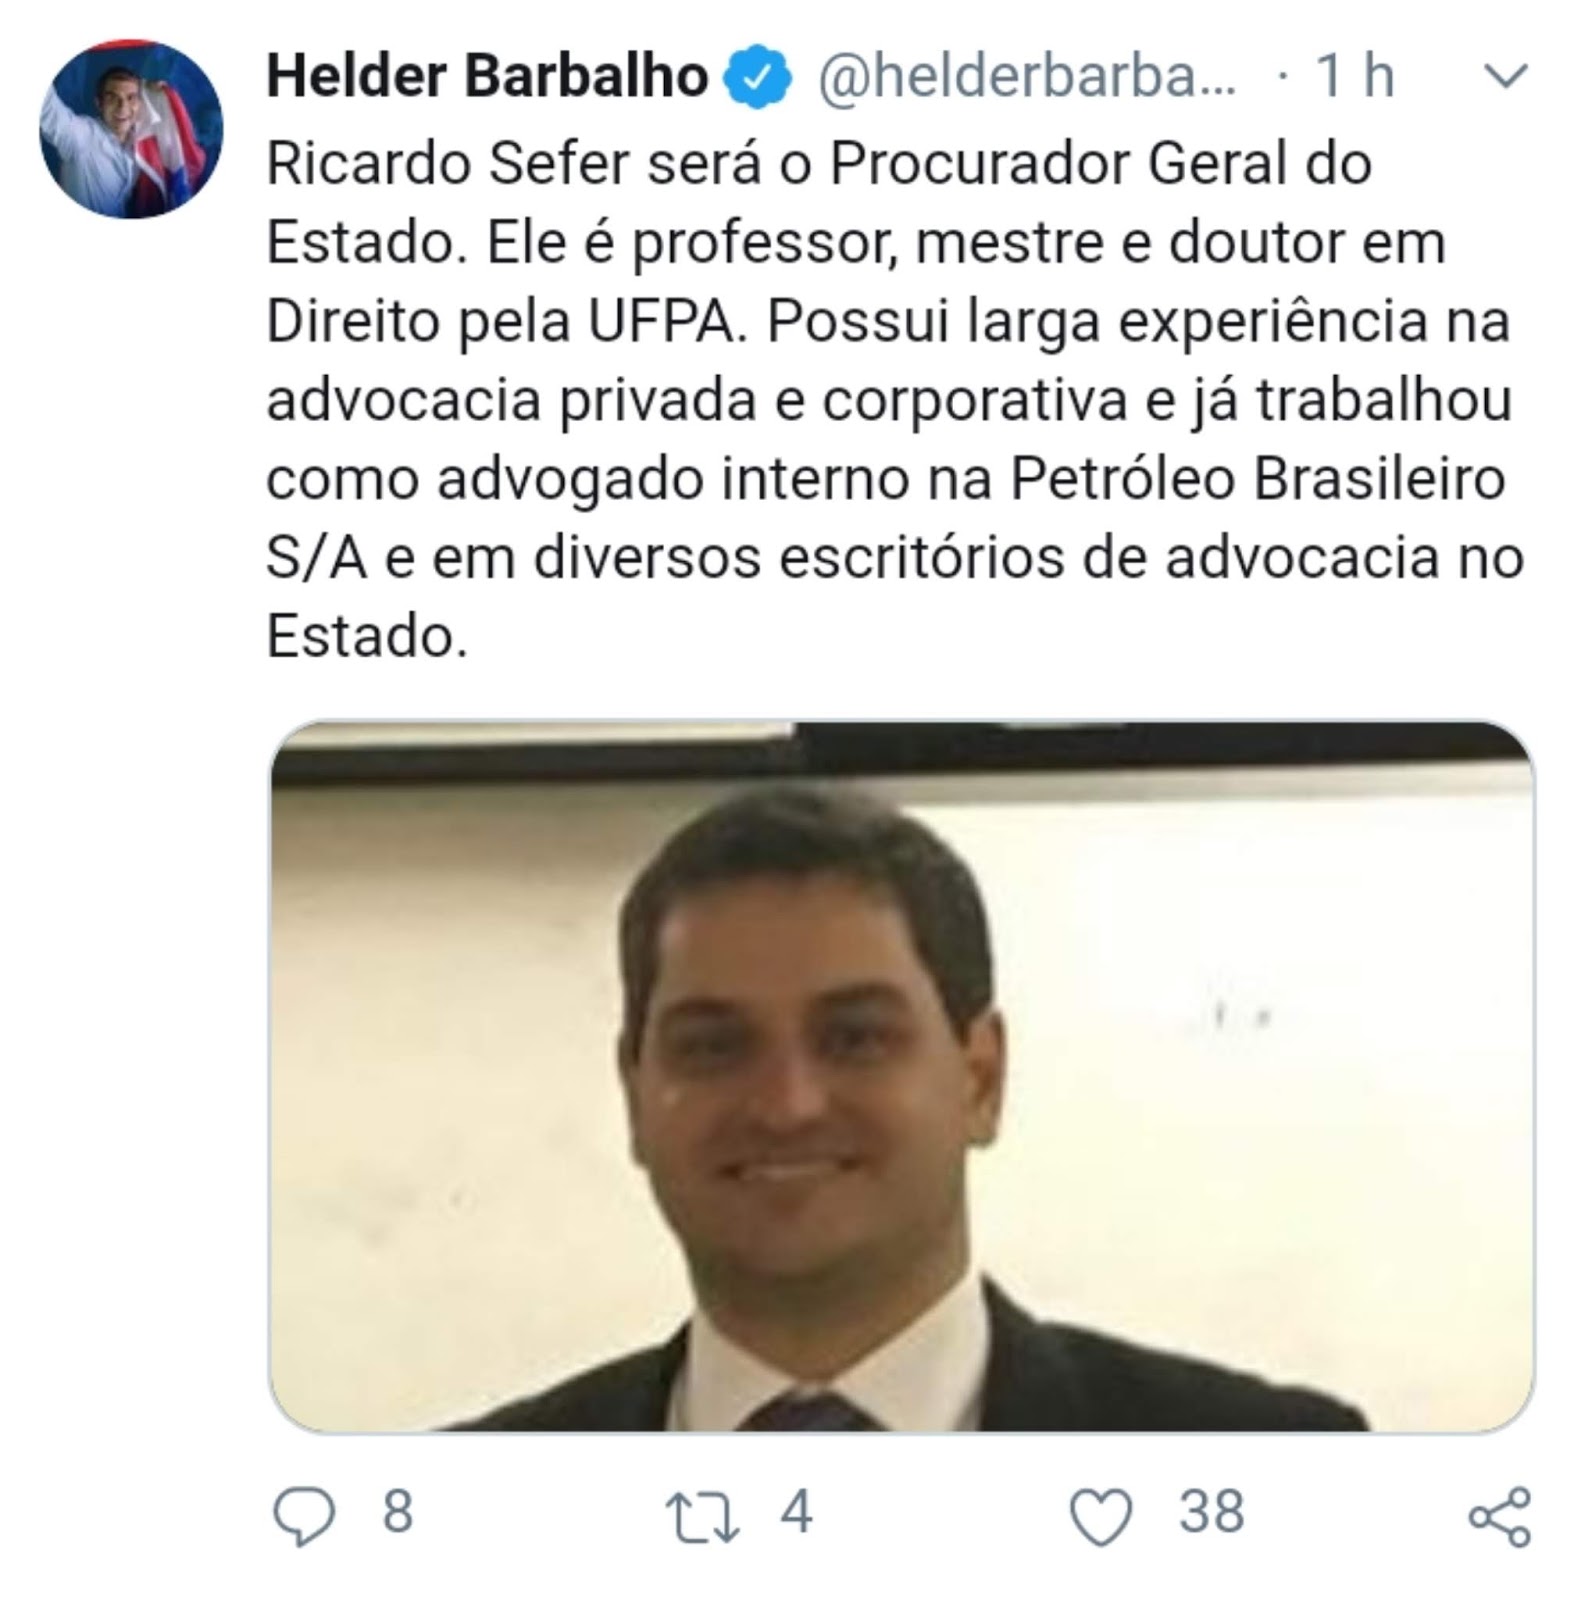Screen dimensions: 1574x1600
Task: Click Petróleo Brasileiro in the tweet text
Action: [x=1258, y=478]
